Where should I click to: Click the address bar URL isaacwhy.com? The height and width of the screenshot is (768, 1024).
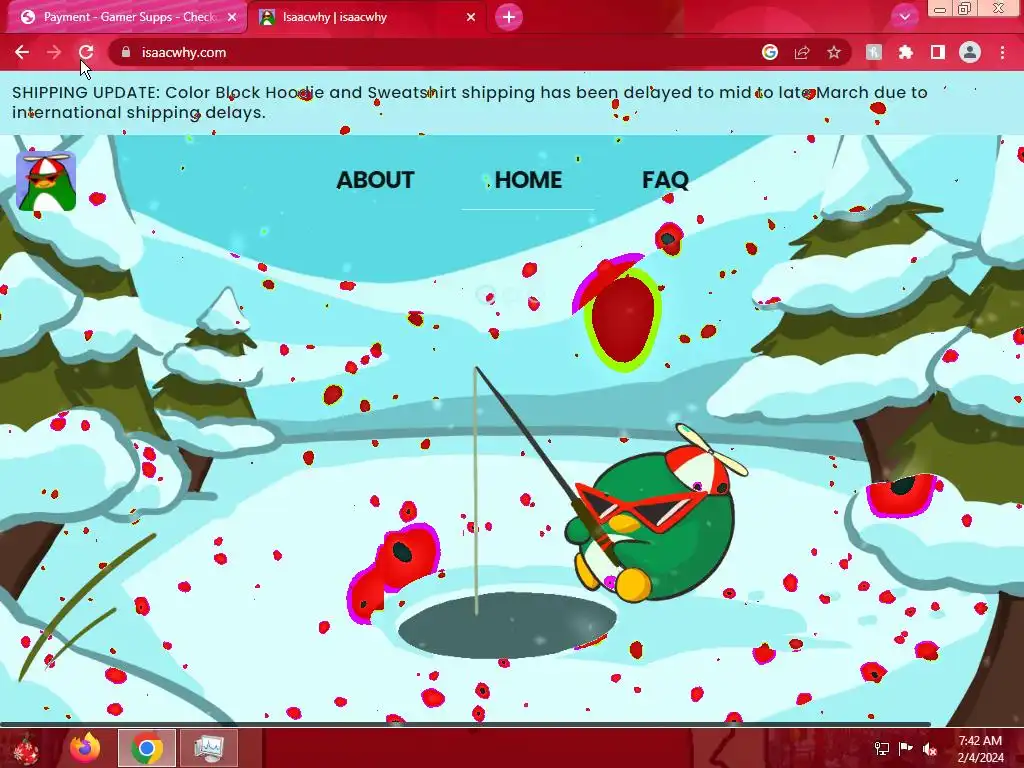[x=184, y=52]
